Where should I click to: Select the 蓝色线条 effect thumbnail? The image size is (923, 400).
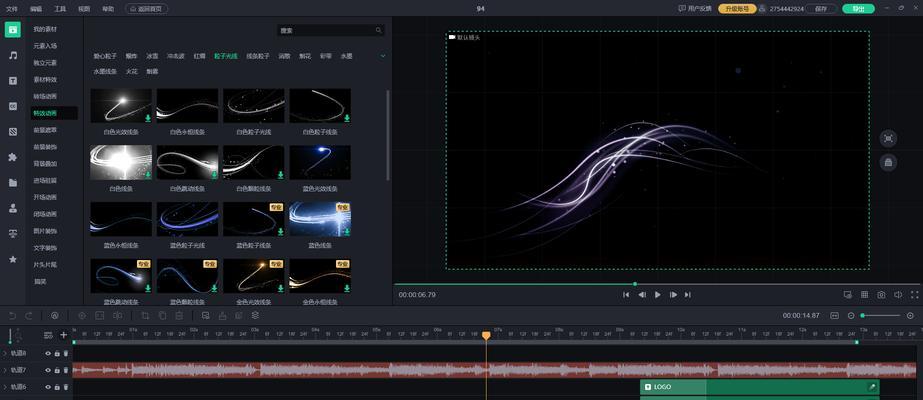(320, 219)
